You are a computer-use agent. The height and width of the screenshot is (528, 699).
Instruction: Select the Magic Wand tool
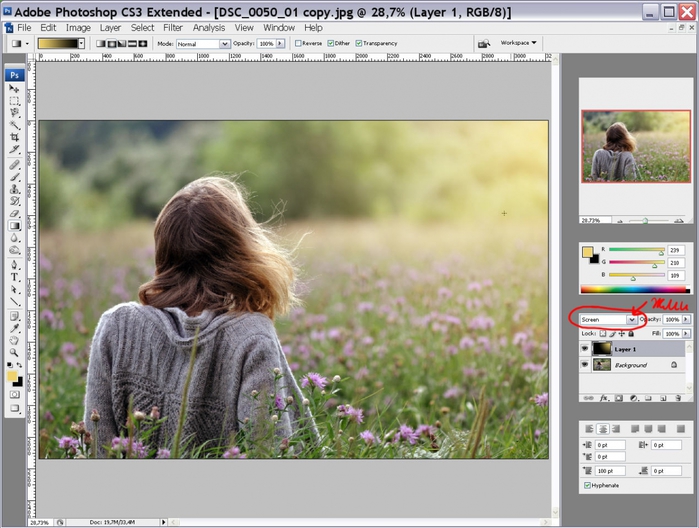point(15,126)
